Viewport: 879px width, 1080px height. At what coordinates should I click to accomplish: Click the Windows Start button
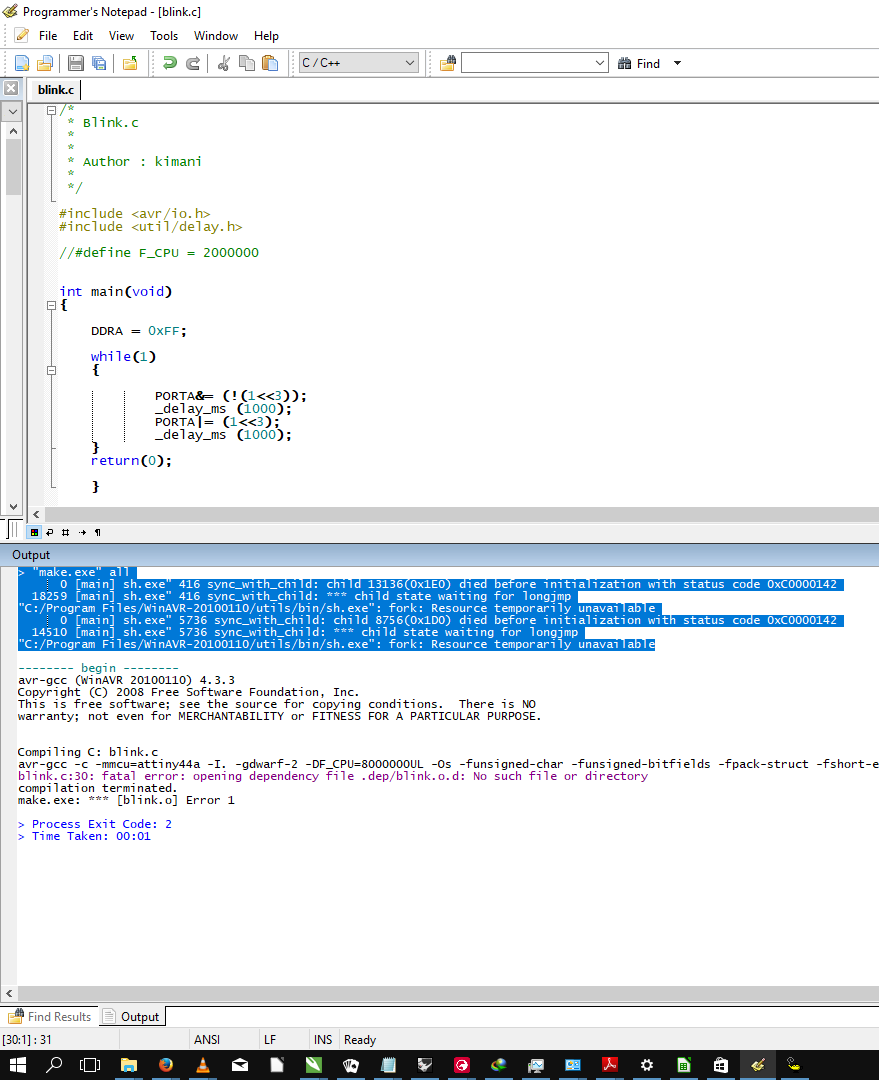point(17,1065)
